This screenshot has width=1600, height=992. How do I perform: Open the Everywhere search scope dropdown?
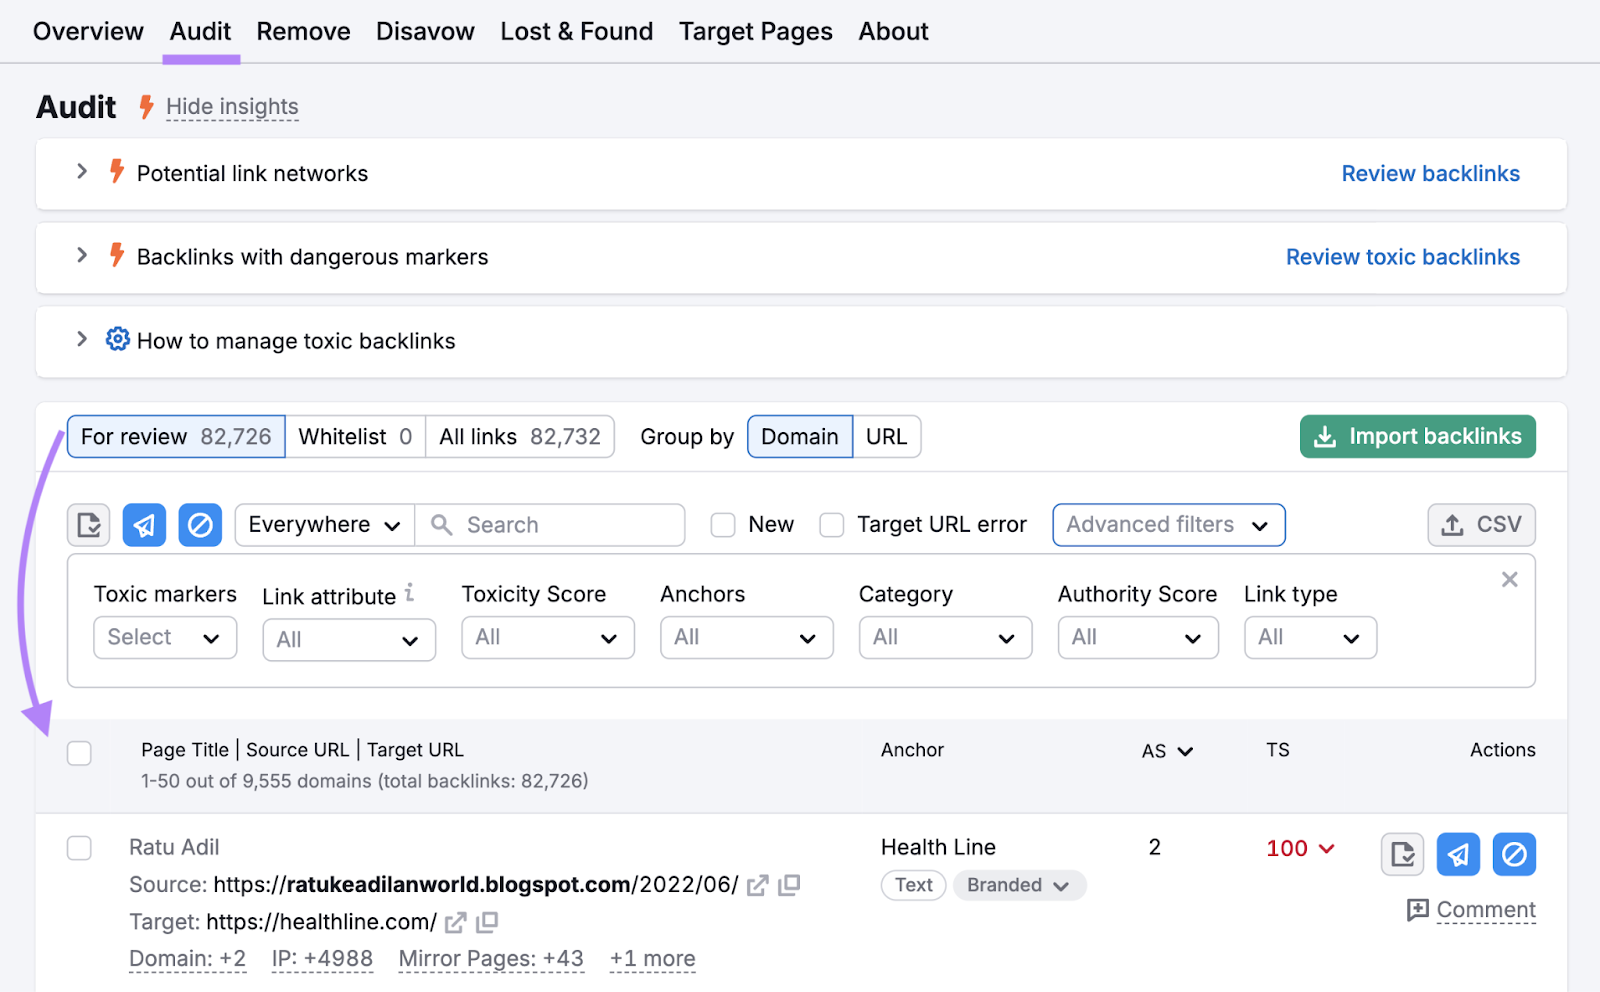pos(322,524)
